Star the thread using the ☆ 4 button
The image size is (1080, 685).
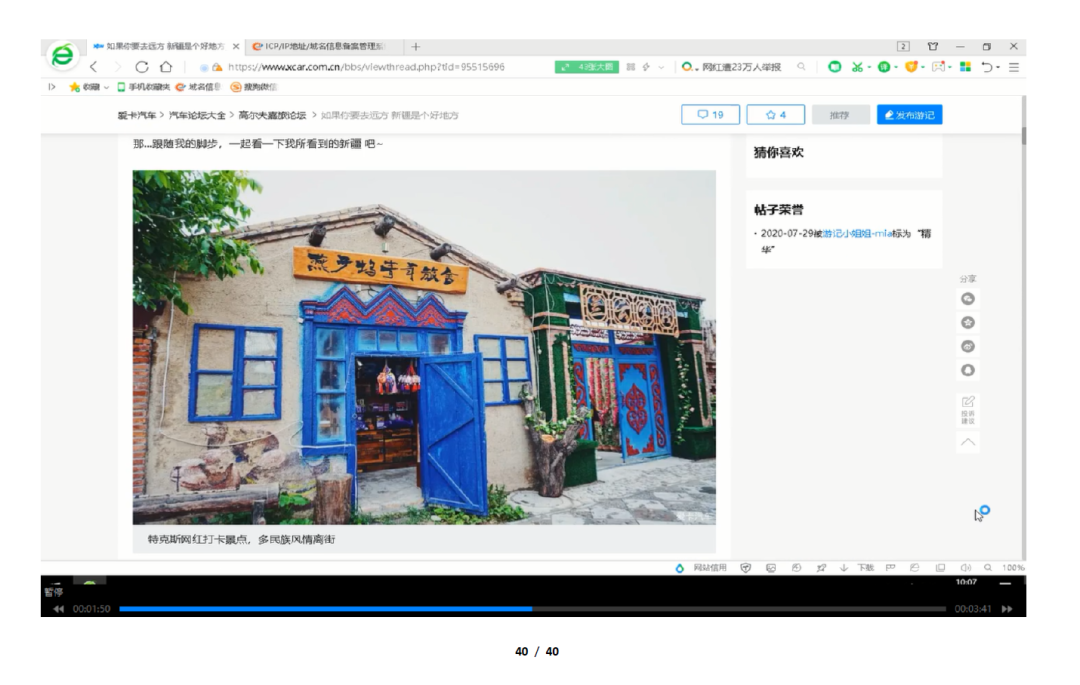pos(777,114)
